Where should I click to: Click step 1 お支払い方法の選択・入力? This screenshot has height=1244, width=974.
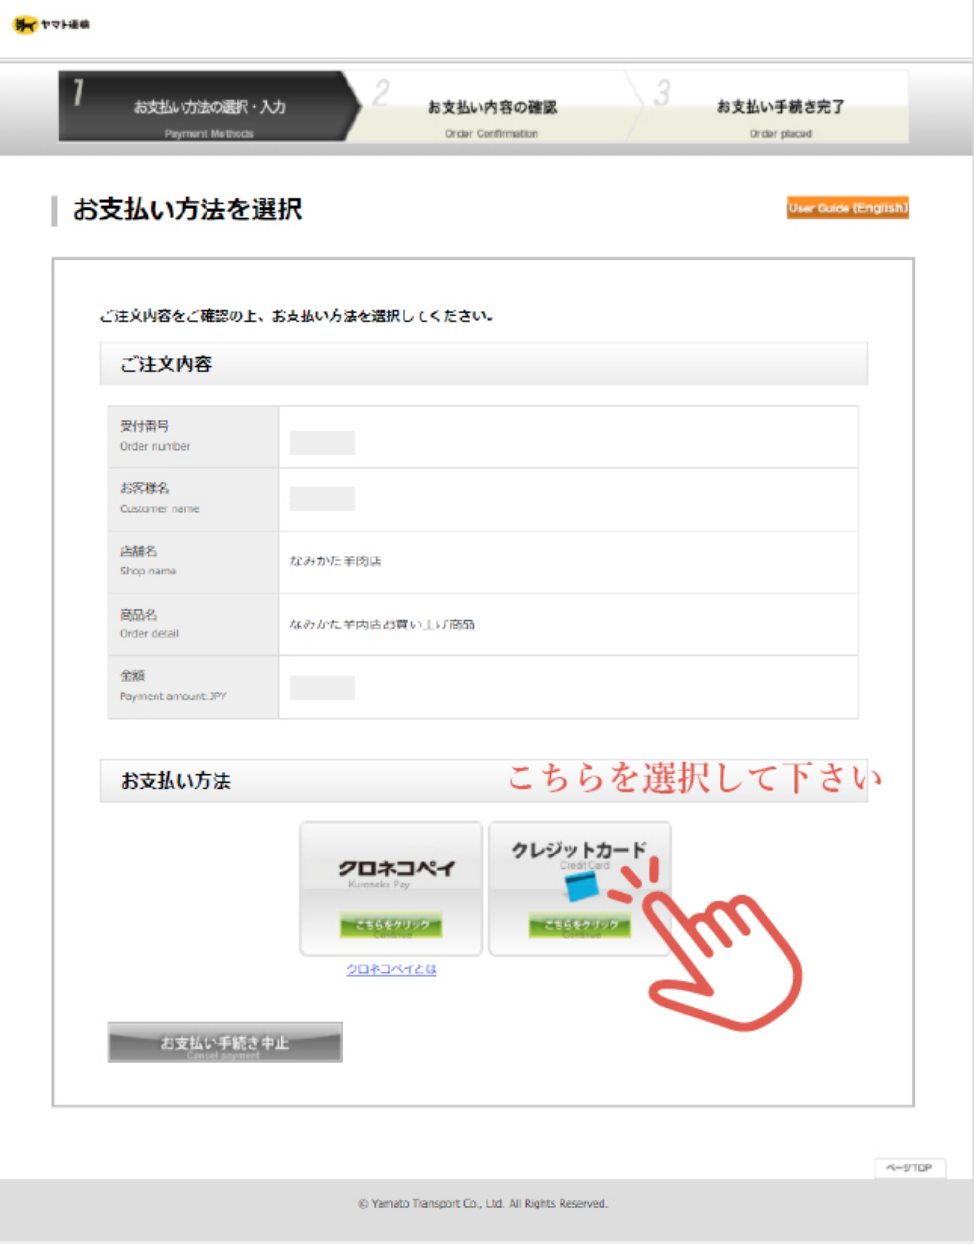tap(209, 106)
